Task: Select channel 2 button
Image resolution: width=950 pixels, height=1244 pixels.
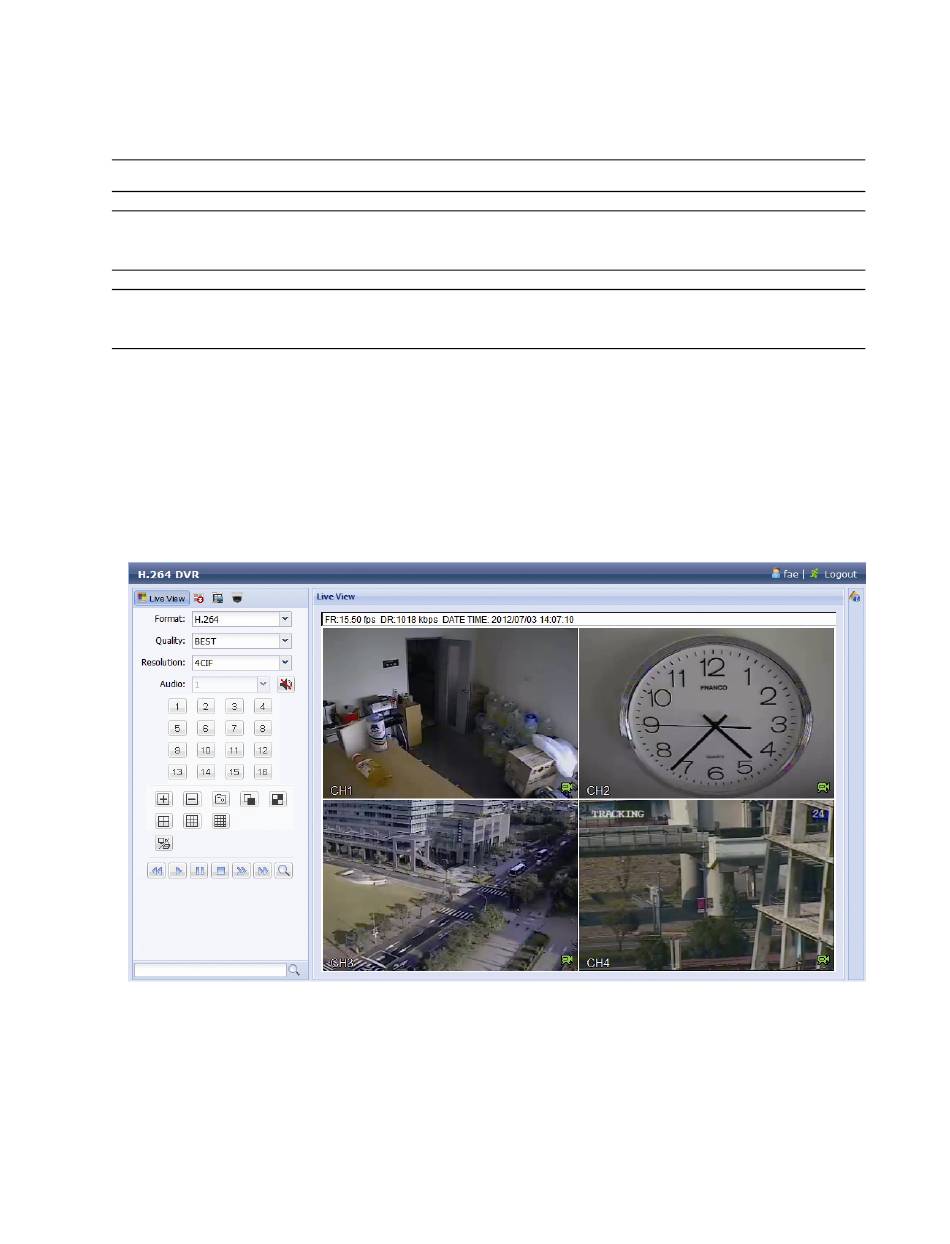Action: (206, 706)
